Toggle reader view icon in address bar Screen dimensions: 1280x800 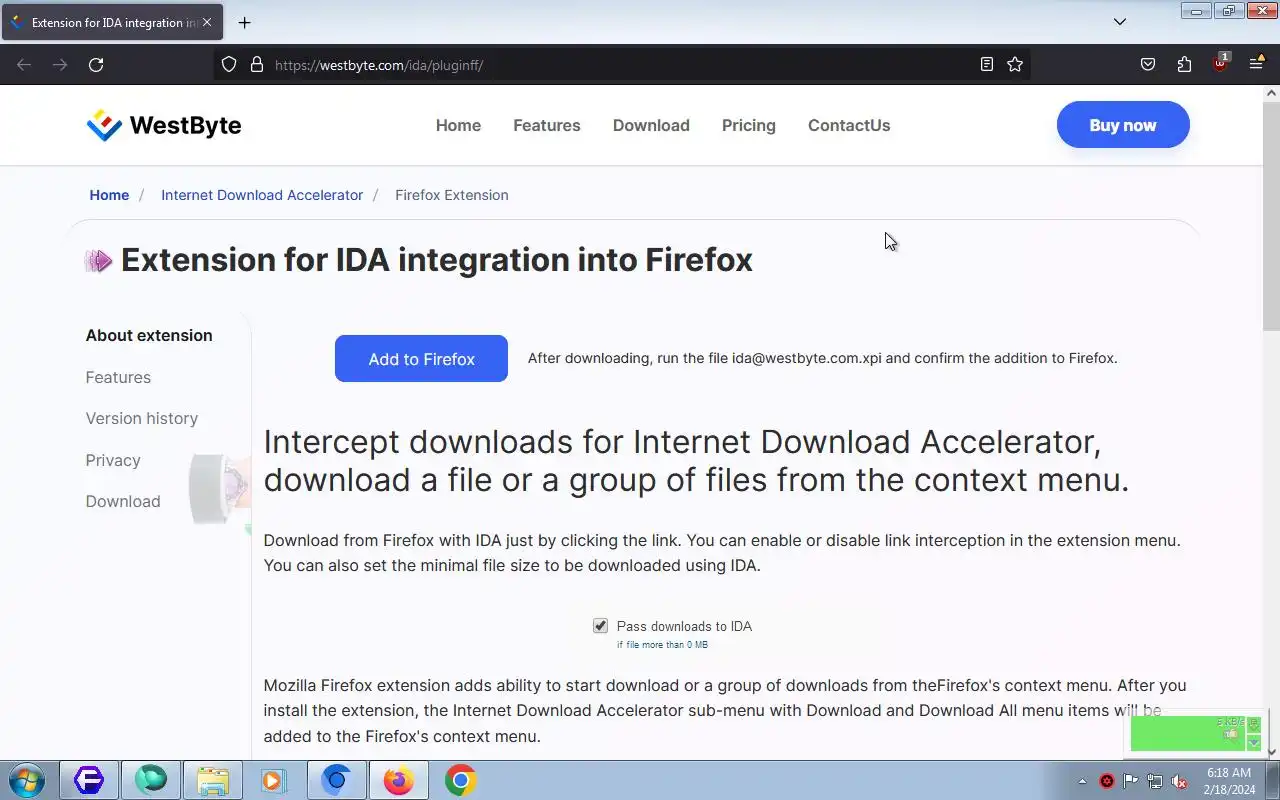987,64
